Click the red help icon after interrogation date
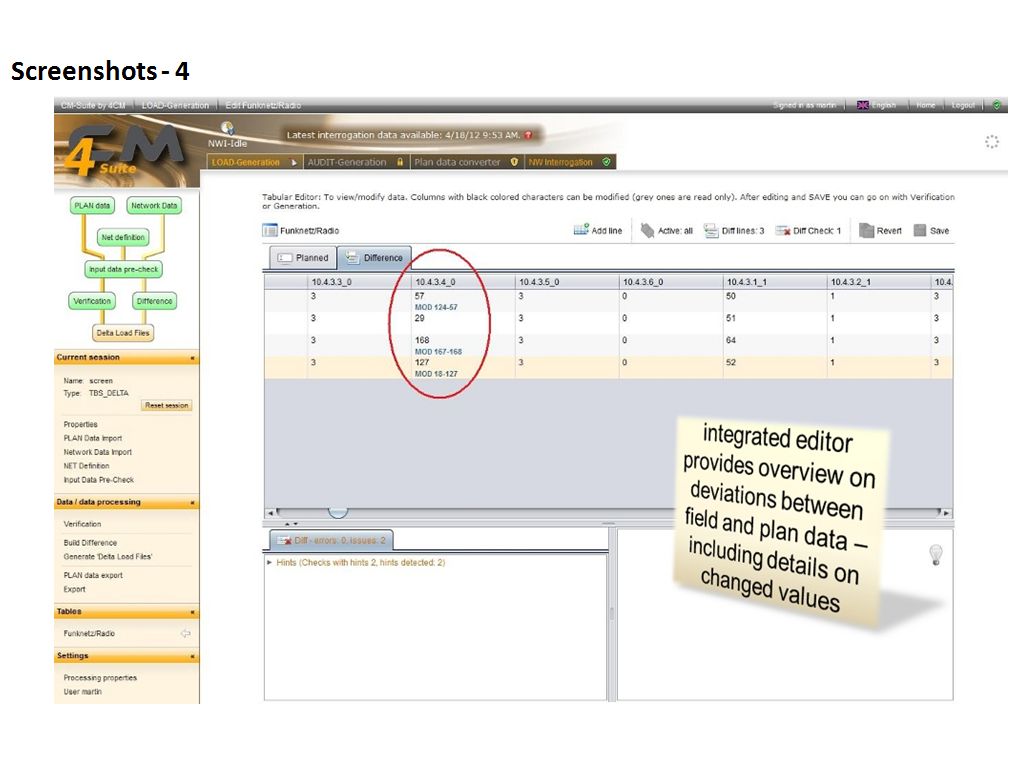 pos(528,135)
